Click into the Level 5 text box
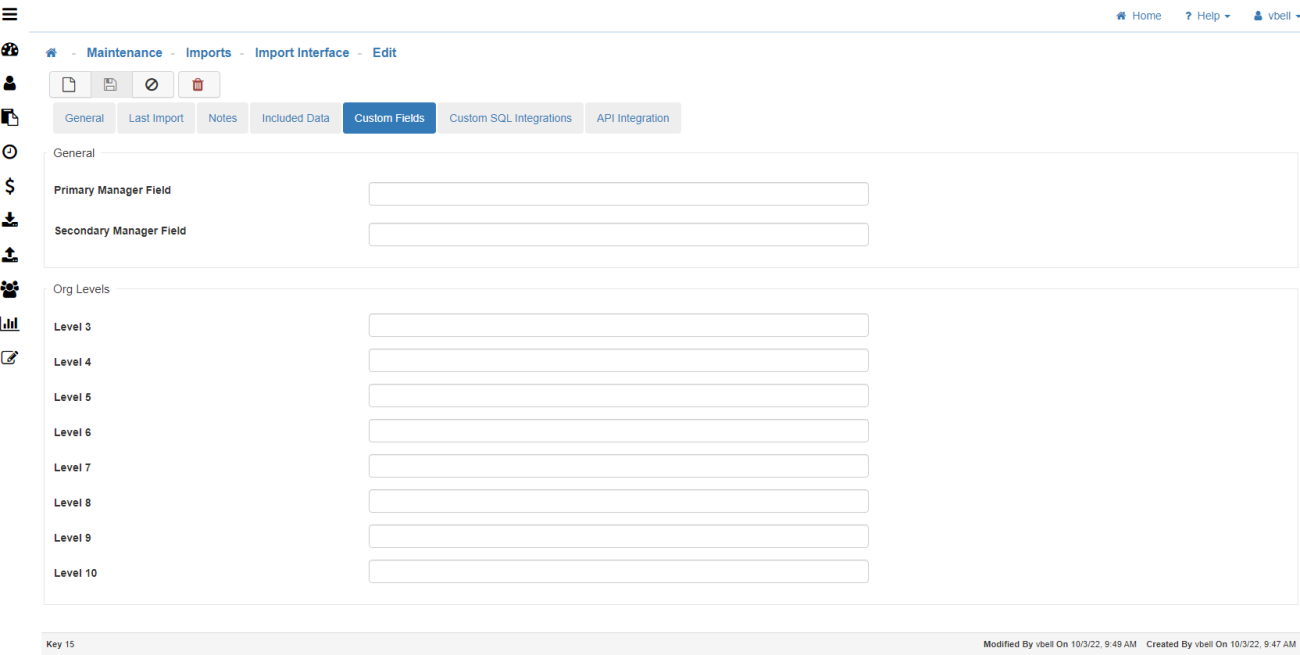The image size is (1300, 655). 618,396
